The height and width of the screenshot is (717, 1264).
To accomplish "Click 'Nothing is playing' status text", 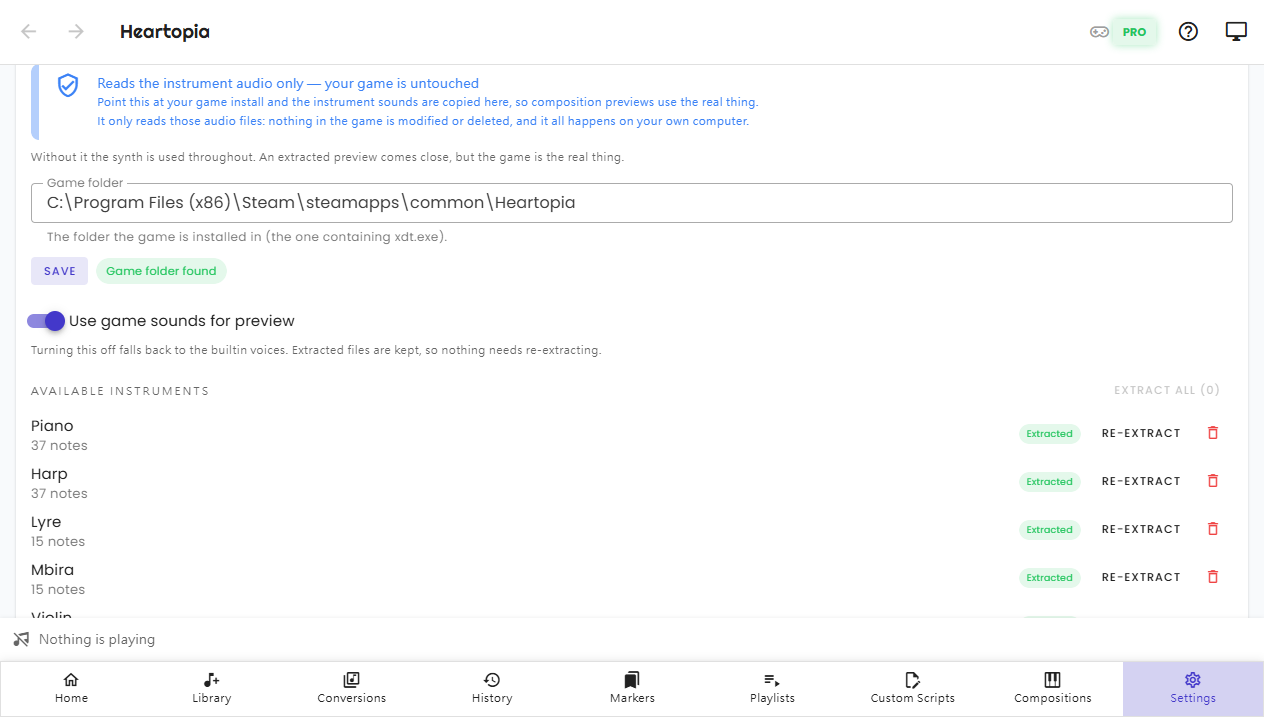I will pos(97,639).
